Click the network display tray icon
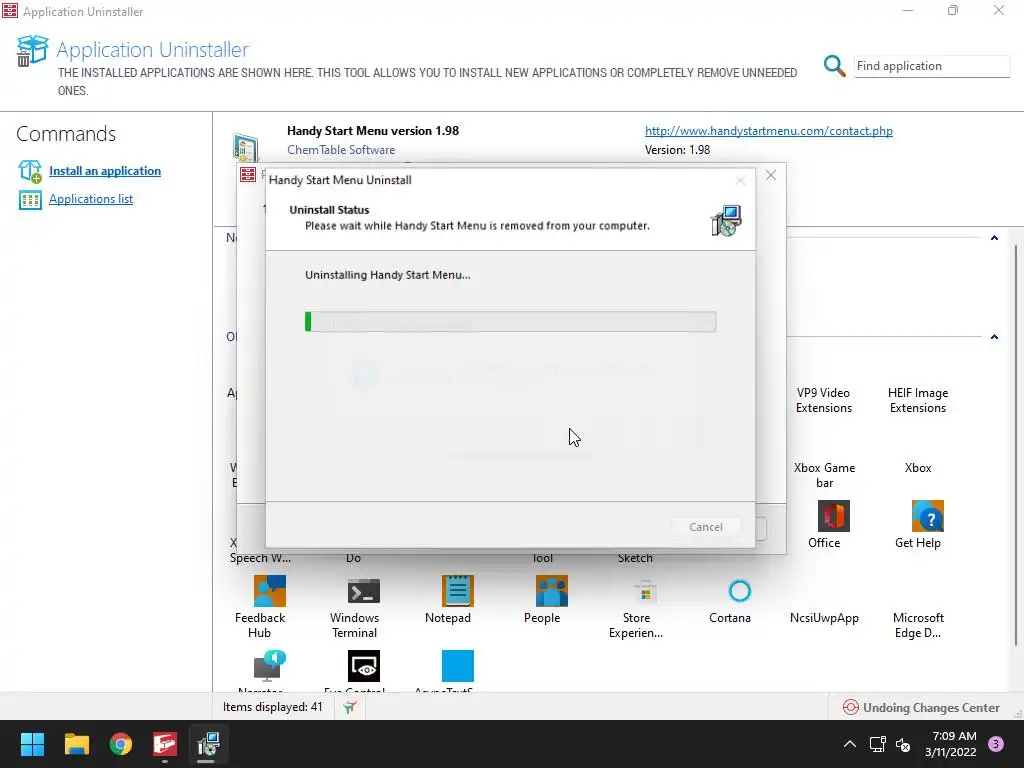 (877, 744)
